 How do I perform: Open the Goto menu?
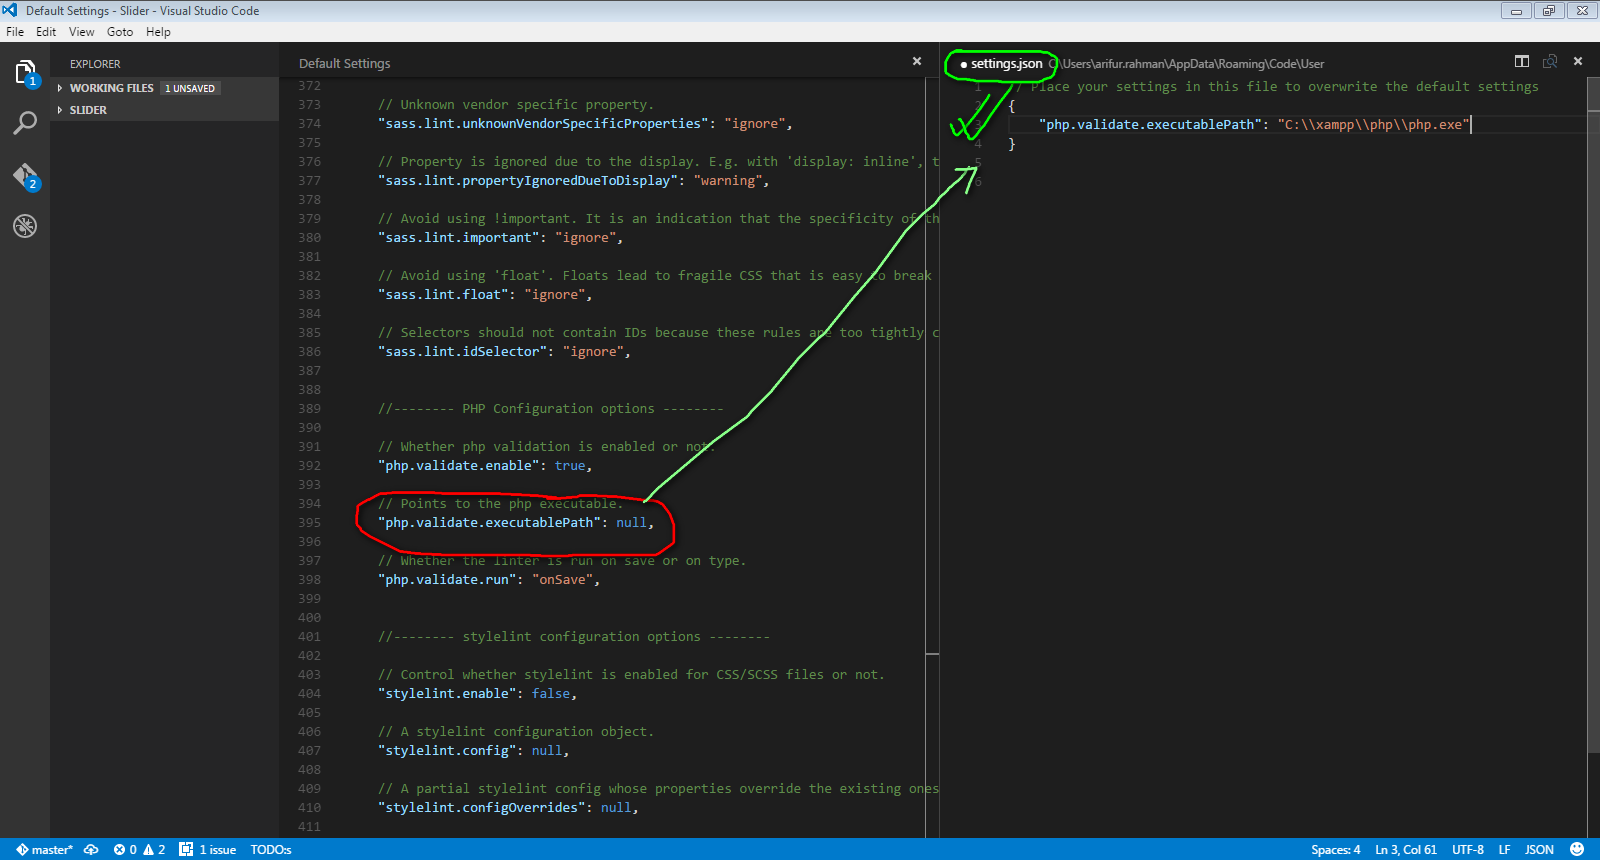[120, 32]
